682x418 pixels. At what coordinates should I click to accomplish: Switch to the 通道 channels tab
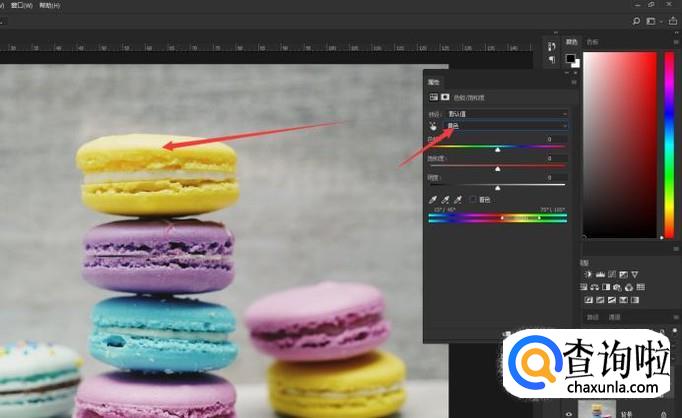[x=615, y=317]
